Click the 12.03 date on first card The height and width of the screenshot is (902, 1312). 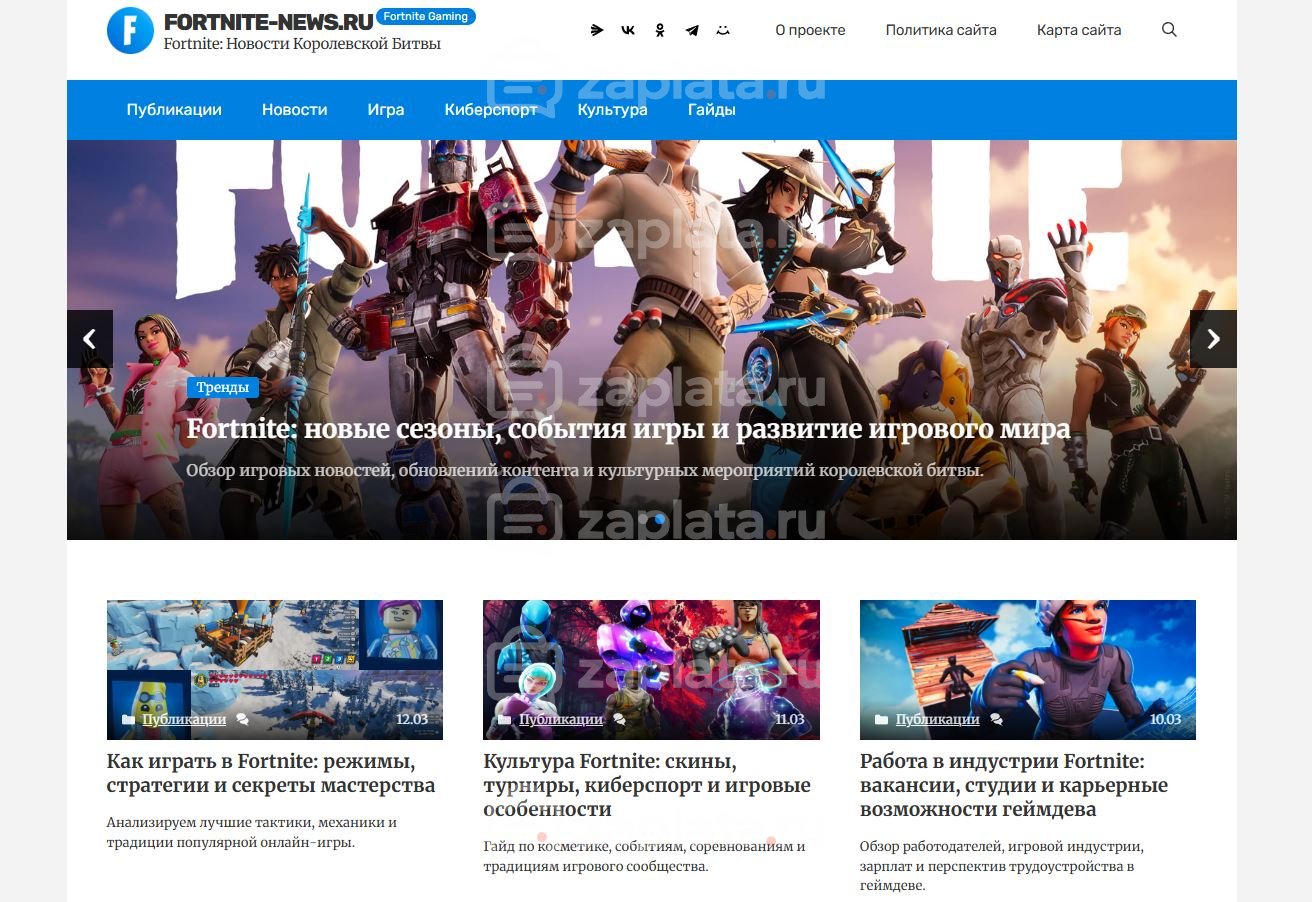[412, 719]
